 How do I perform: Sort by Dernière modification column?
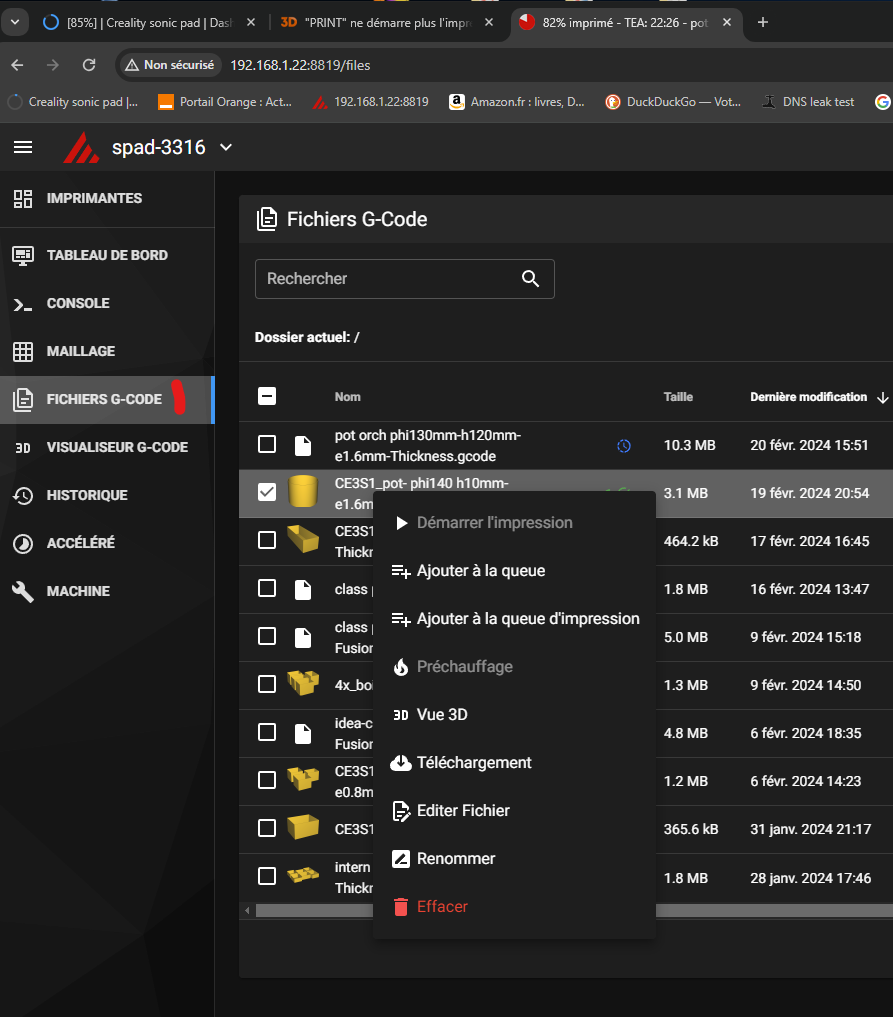[809, 397]
